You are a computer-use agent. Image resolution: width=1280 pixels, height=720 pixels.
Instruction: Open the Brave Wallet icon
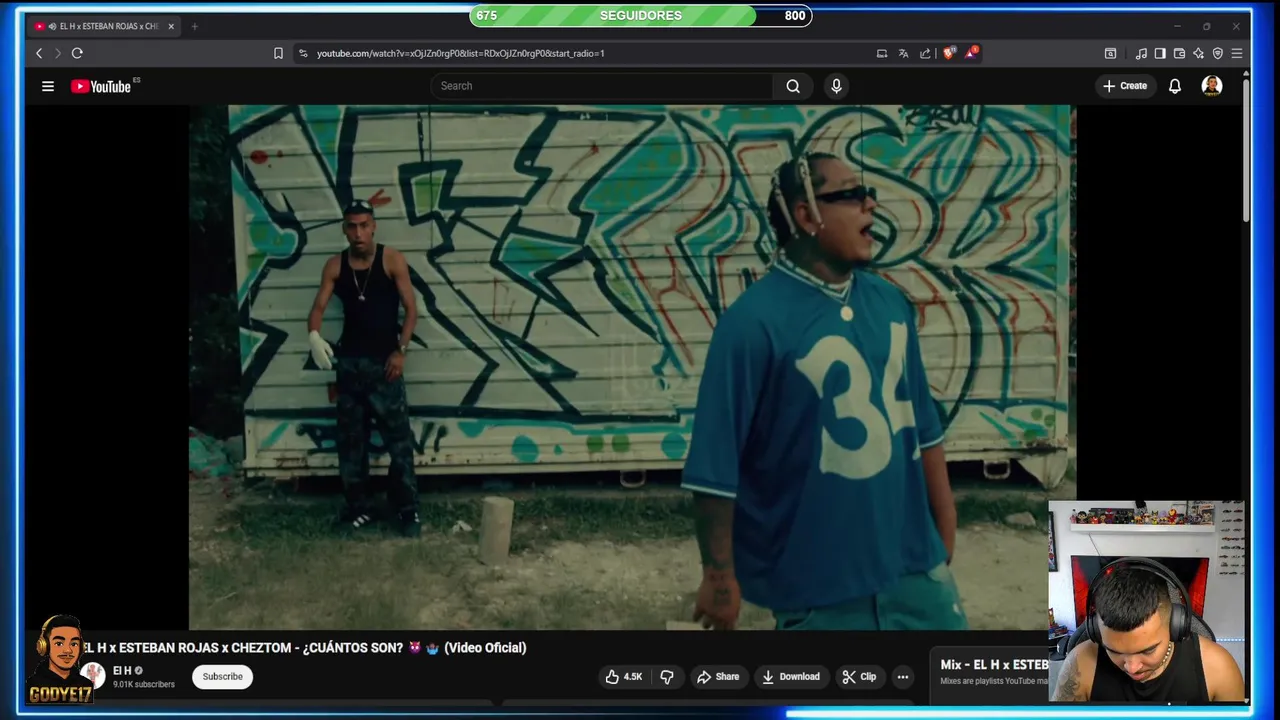(x=1179, y=53)
